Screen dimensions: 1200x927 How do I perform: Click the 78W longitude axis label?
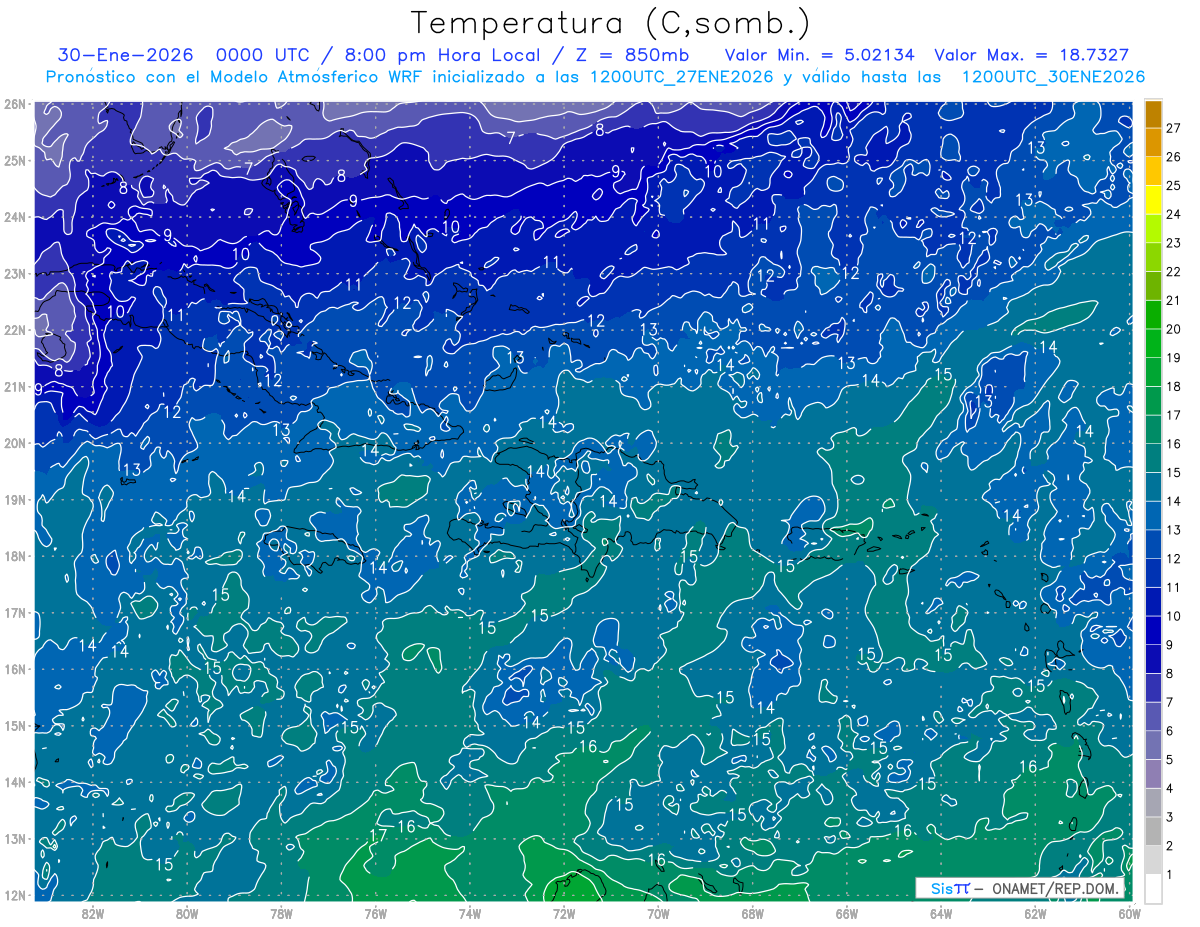click(281, 912)
